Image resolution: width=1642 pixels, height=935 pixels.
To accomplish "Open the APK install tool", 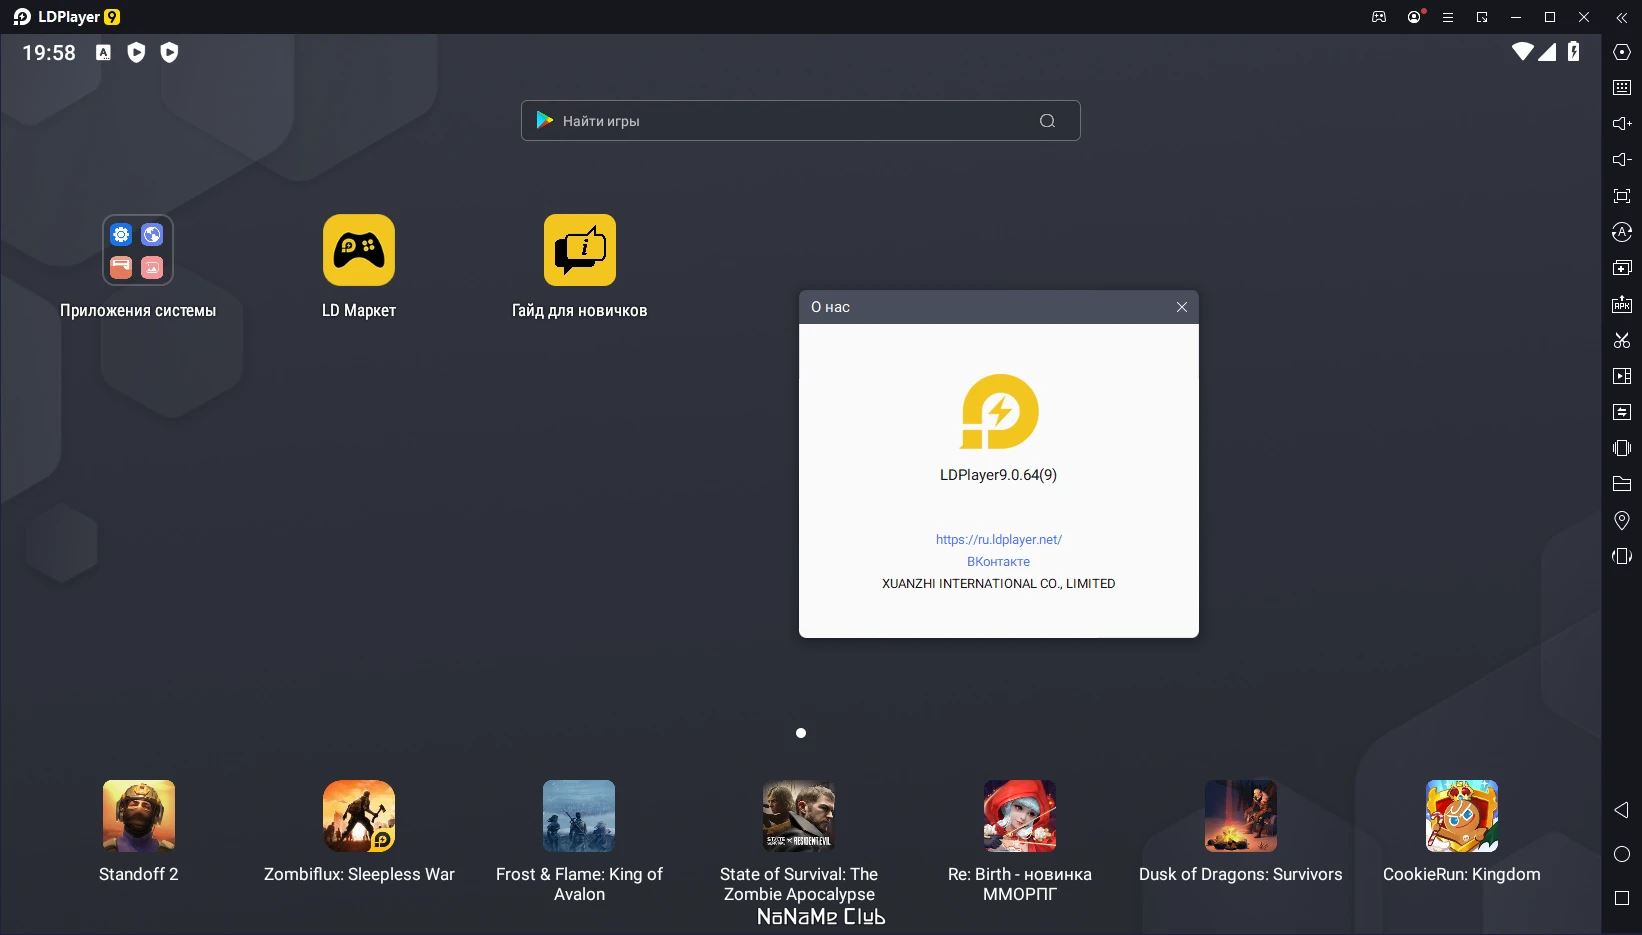I will [1622, 304].
